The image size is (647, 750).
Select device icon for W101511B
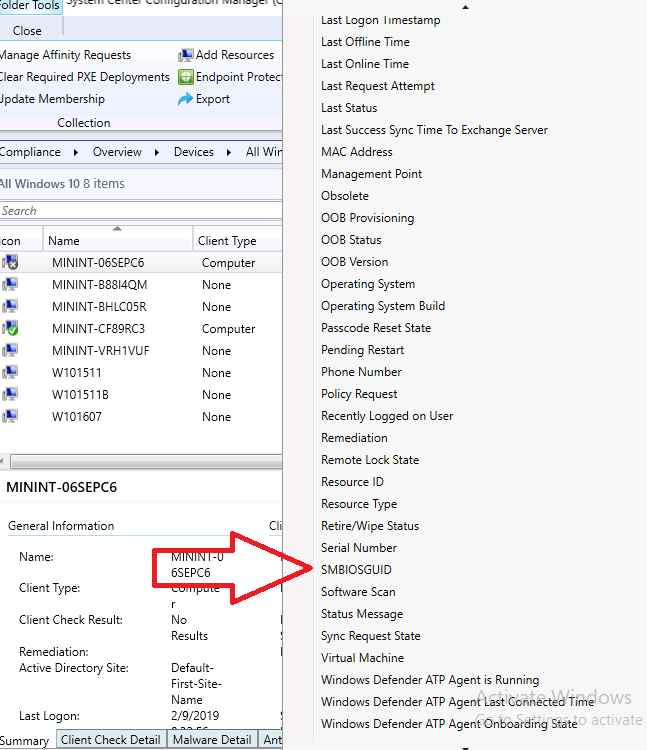[x=10, y=395]
